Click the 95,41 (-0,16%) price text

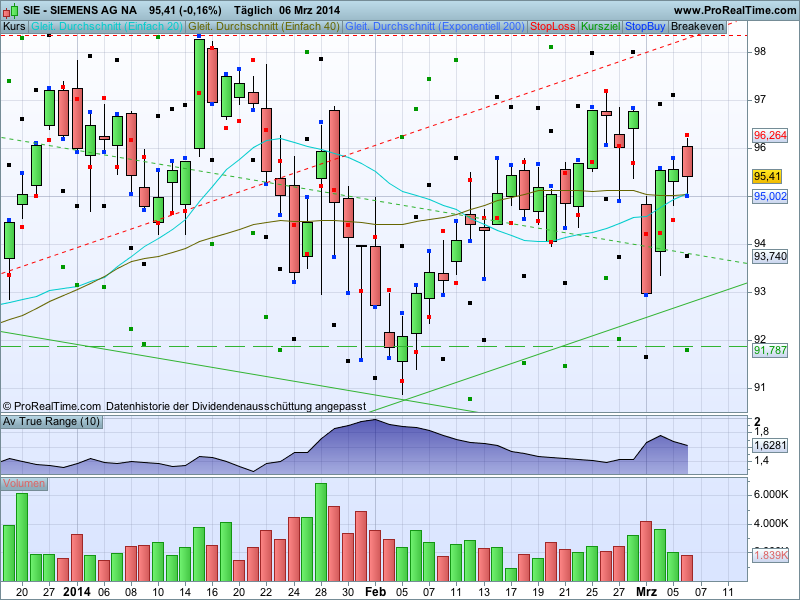tap(185, 10)
